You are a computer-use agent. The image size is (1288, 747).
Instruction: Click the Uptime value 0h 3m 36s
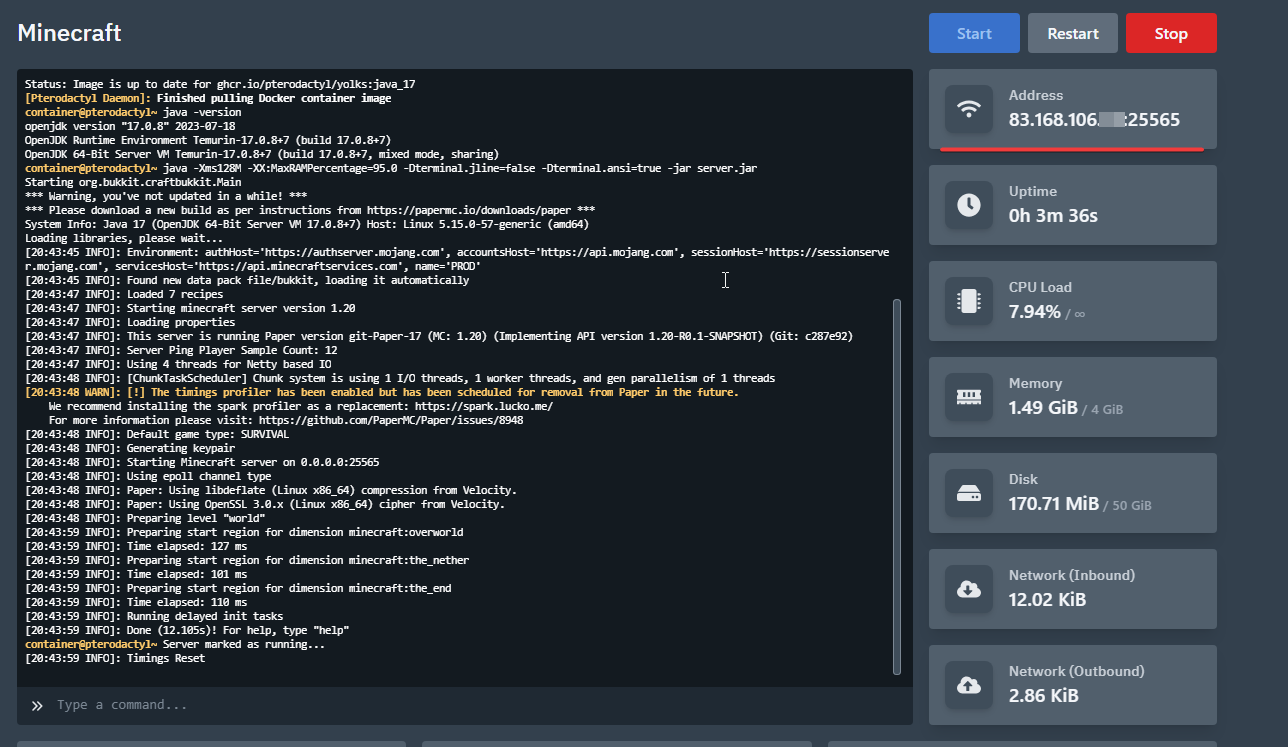[x=1052, y=216]
